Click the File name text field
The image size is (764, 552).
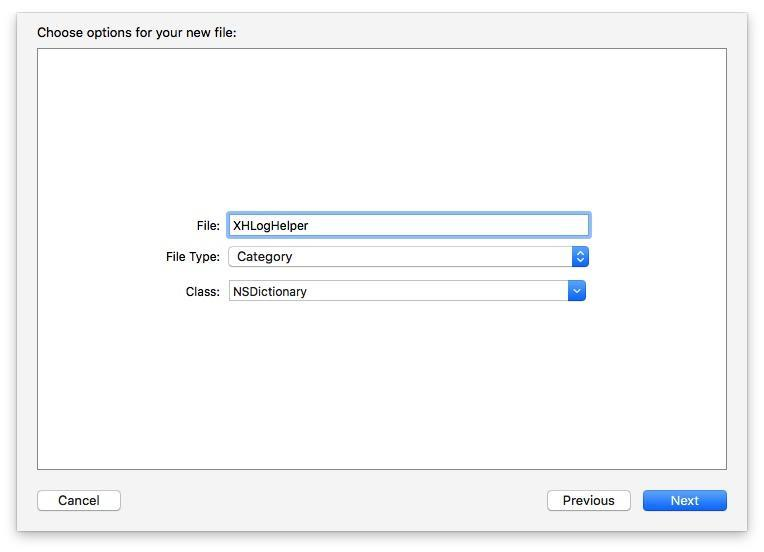(450, 225)
